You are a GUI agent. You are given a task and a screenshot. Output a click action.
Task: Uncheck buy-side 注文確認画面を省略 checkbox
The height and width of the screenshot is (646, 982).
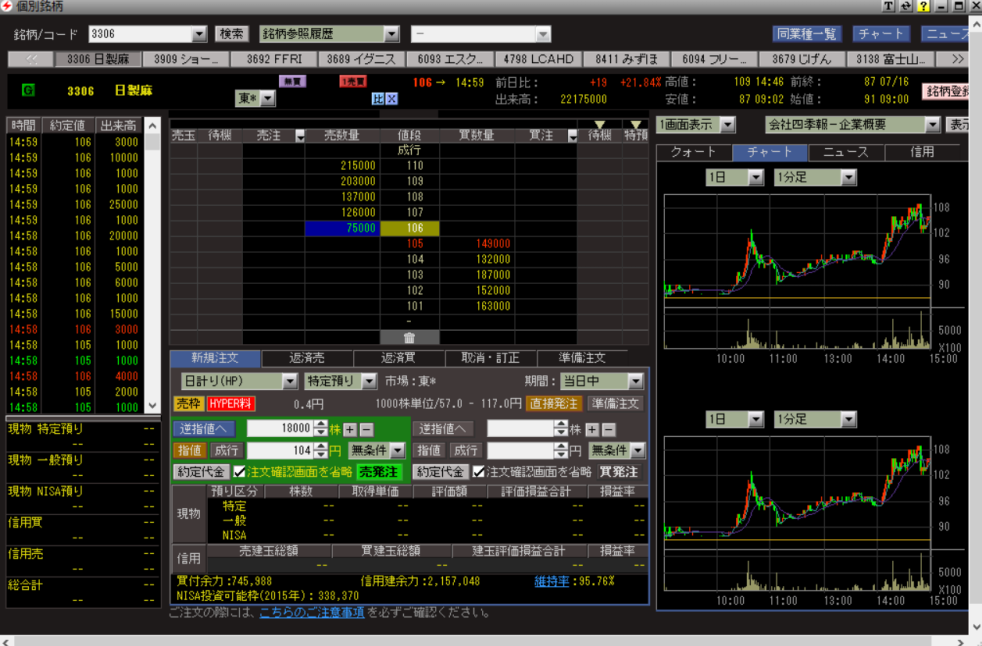[x=480, y=471]
